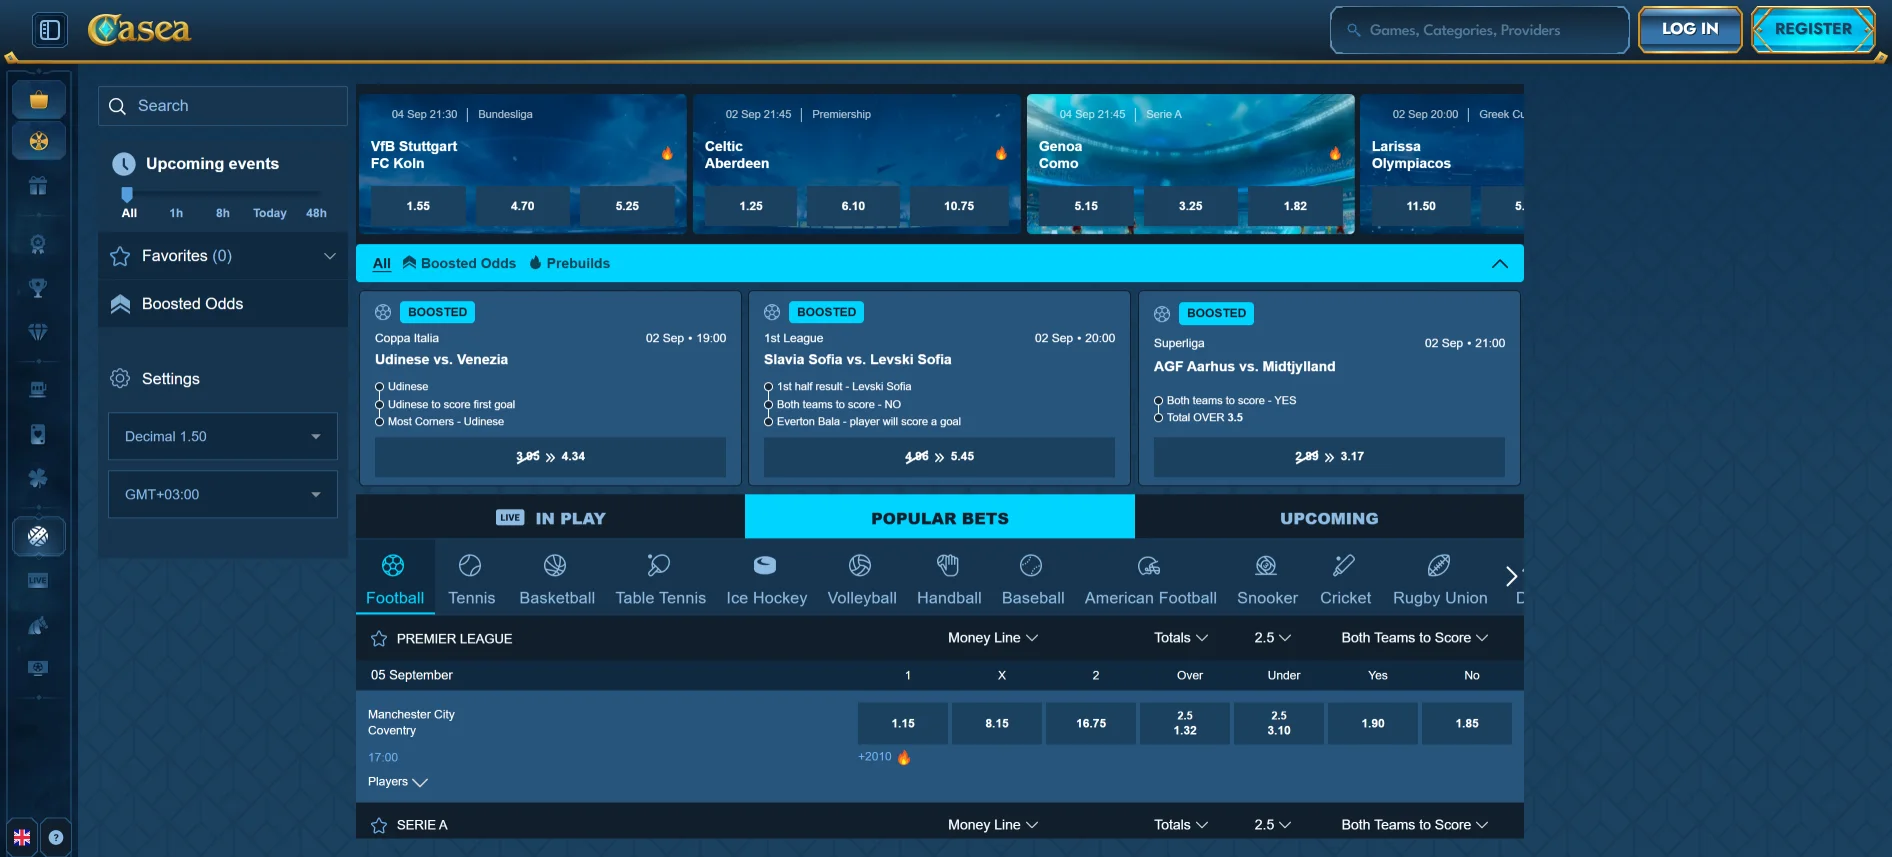Select the Today upcoming events filter
Viewport: 1892px width, 857px height.
pos(270,213)
